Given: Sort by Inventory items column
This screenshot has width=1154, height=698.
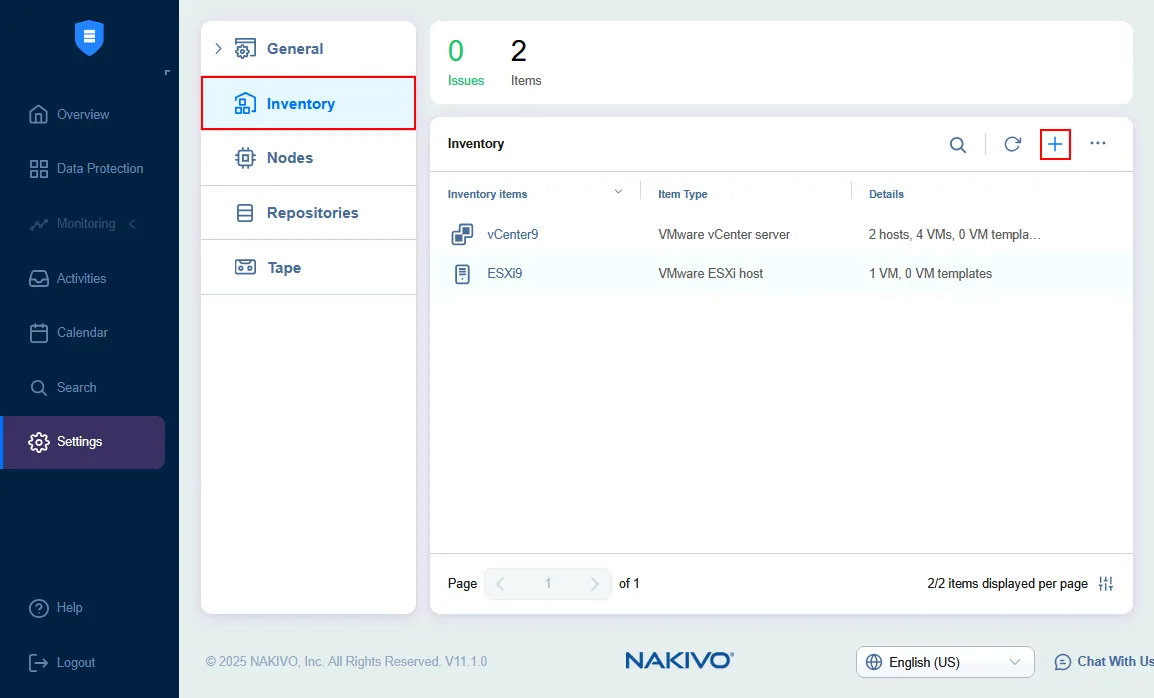Looking at the screenshot, I should click(x=487, y=194).
